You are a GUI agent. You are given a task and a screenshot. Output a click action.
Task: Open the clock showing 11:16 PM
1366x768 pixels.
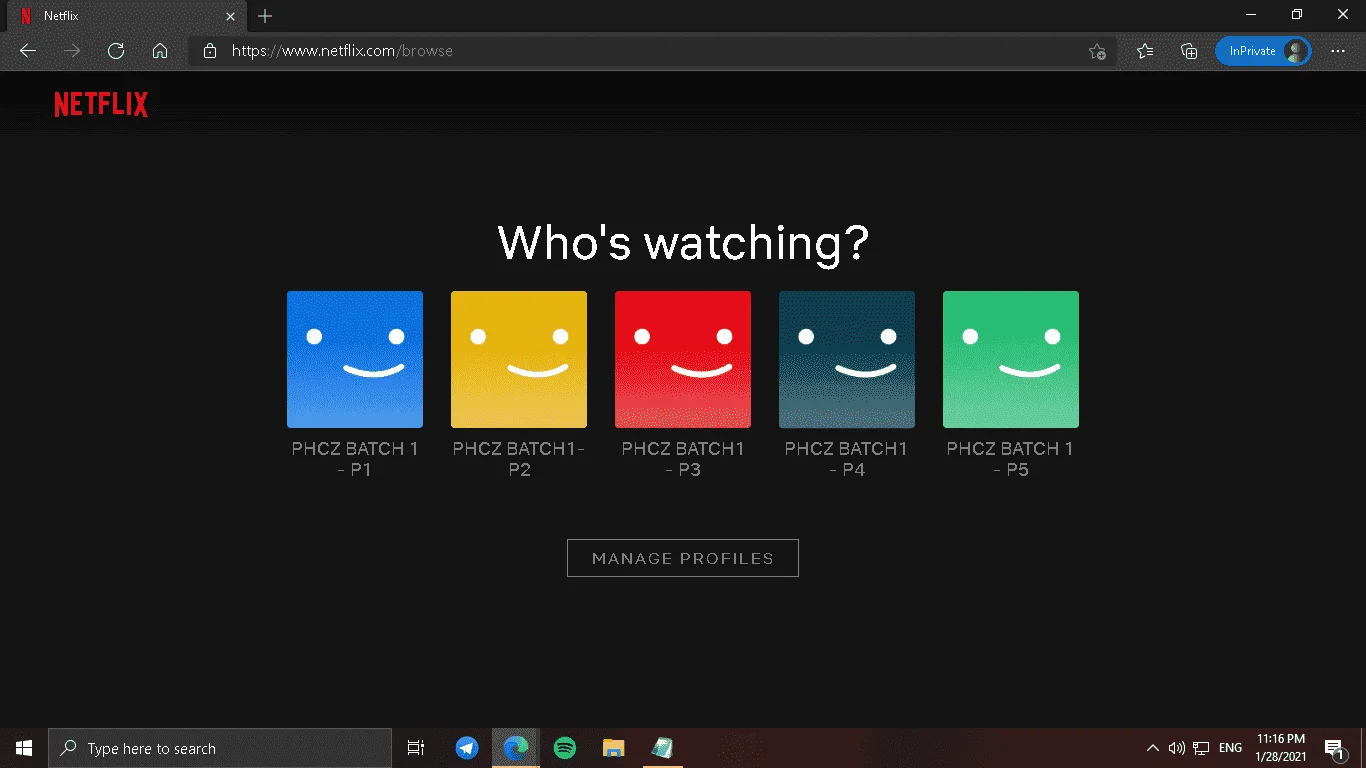[1281, 748]
